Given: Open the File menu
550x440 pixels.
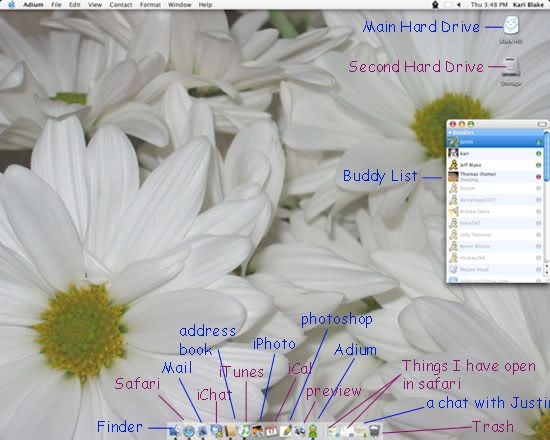Looking at the screenshot, I should tap(56, 5).
